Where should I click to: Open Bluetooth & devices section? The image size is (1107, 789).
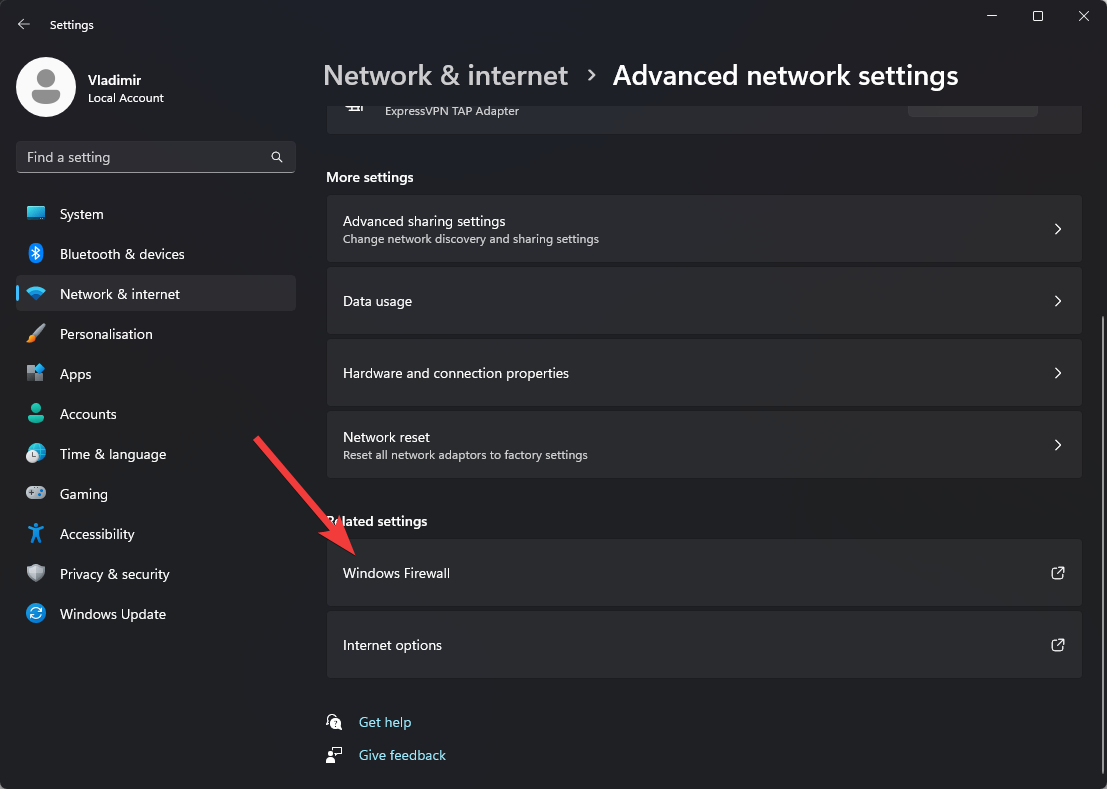point(122,254)
